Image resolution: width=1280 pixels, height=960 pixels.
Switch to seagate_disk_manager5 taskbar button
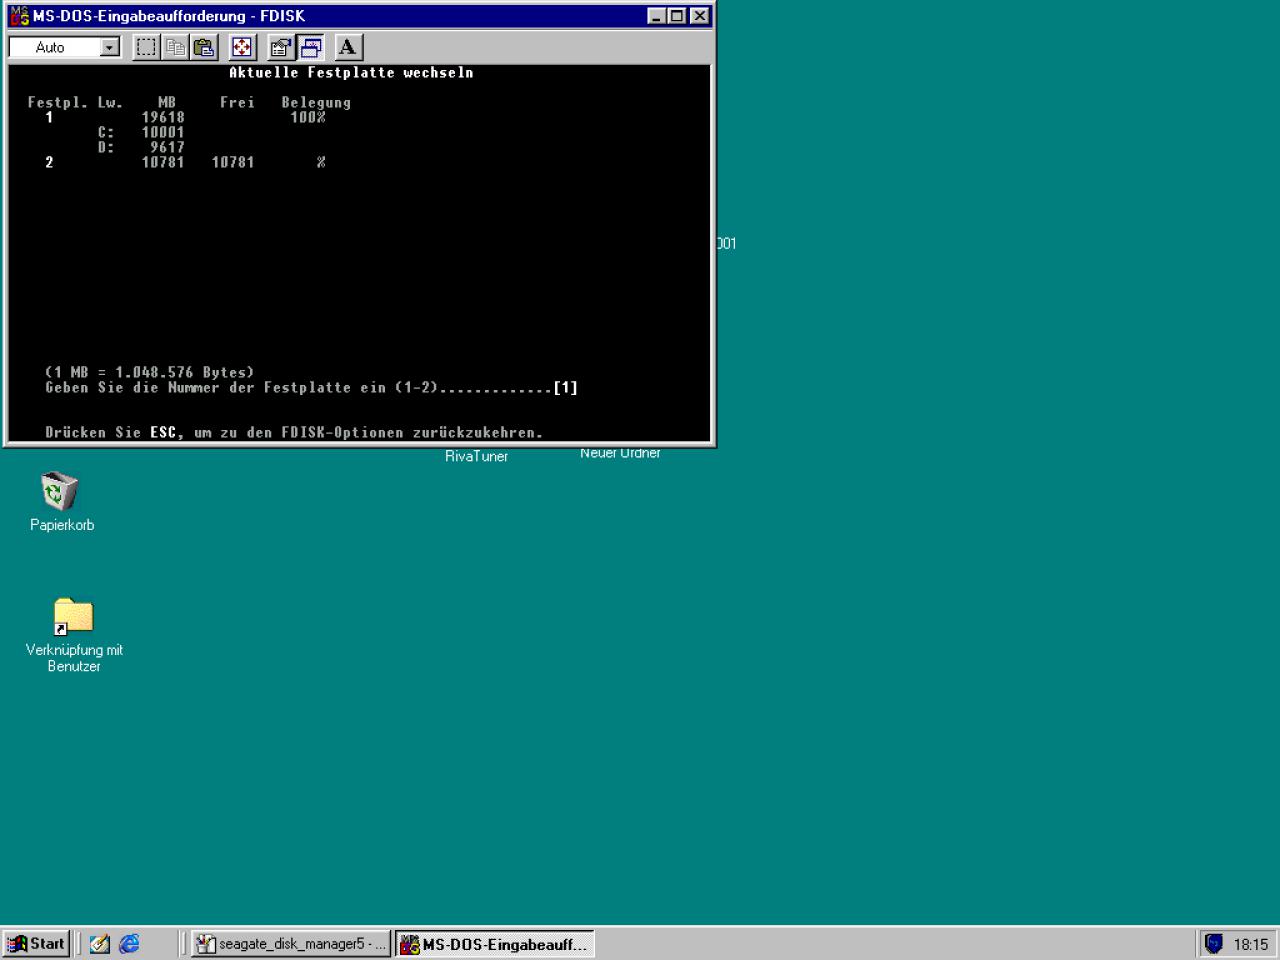pyautogui.click(x=290, y=944)
